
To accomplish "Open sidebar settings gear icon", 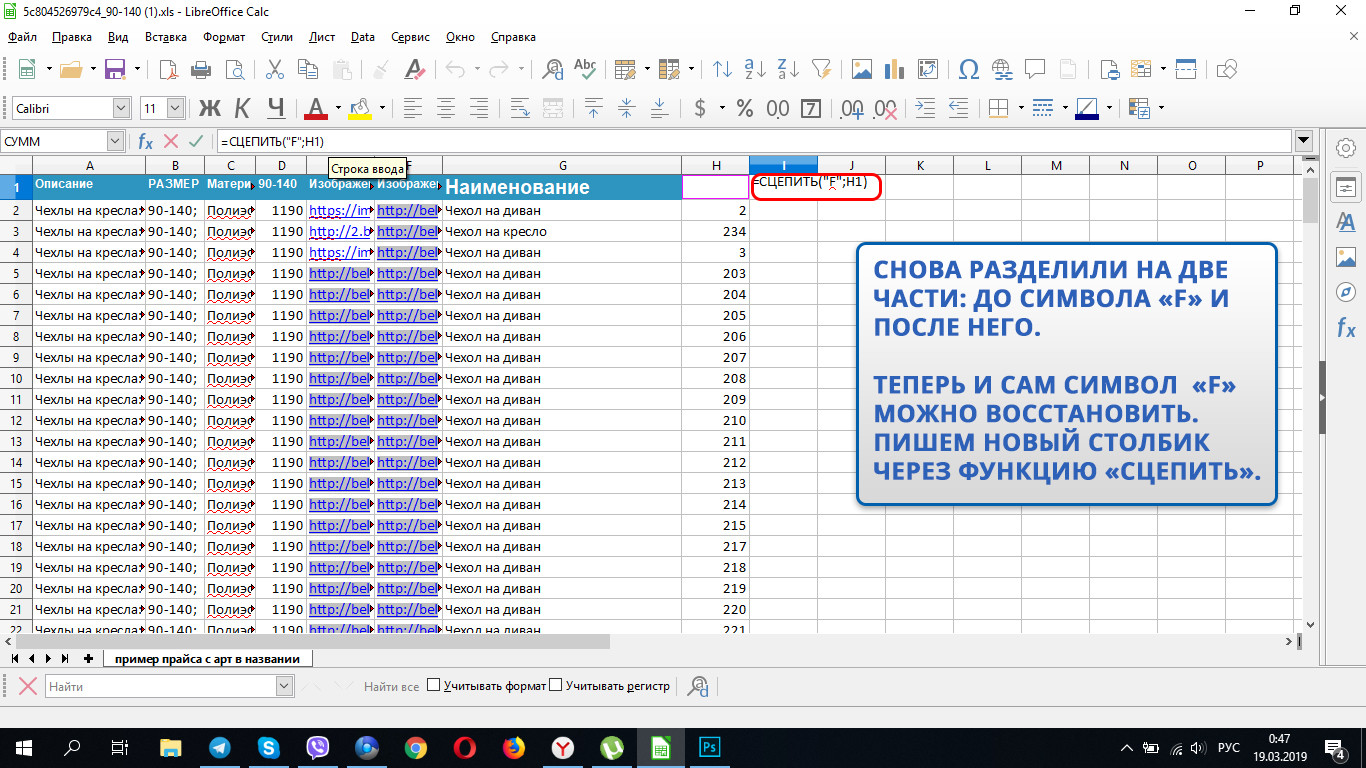I will coord(1346,148).
